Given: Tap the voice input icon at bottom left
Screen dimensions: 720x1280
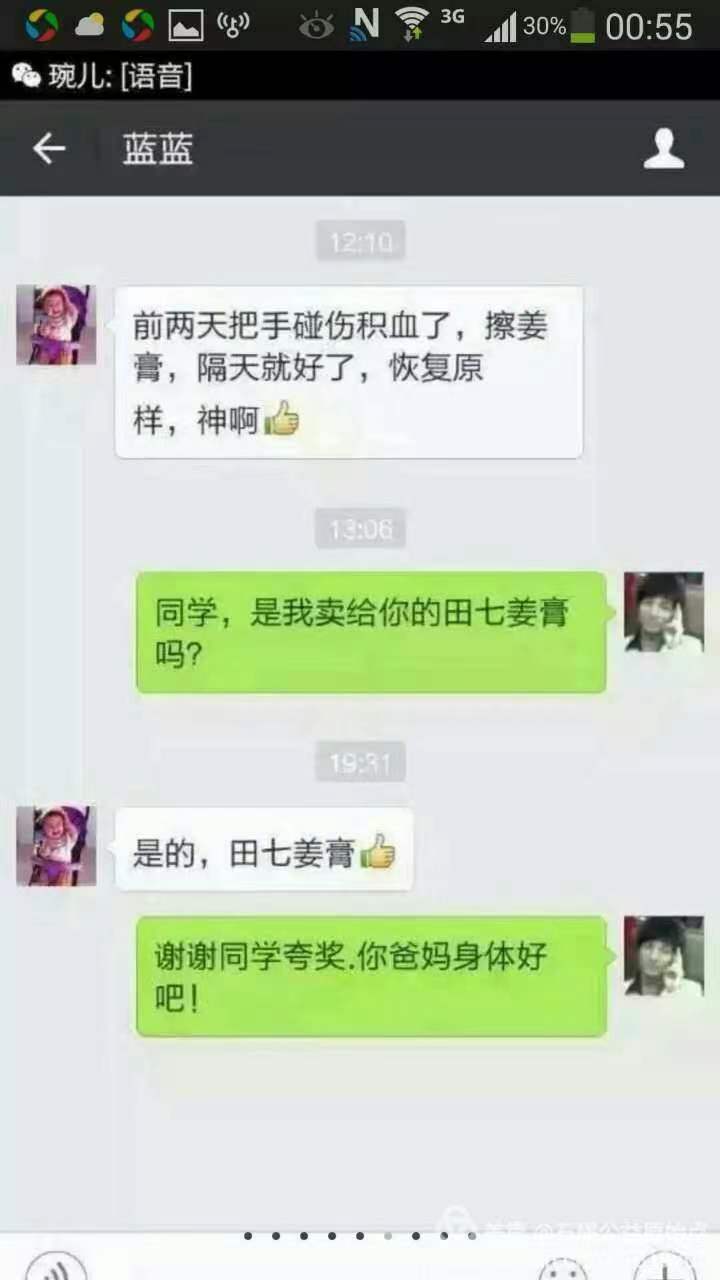Looking at the screenshot, I should click(56, 1266).
